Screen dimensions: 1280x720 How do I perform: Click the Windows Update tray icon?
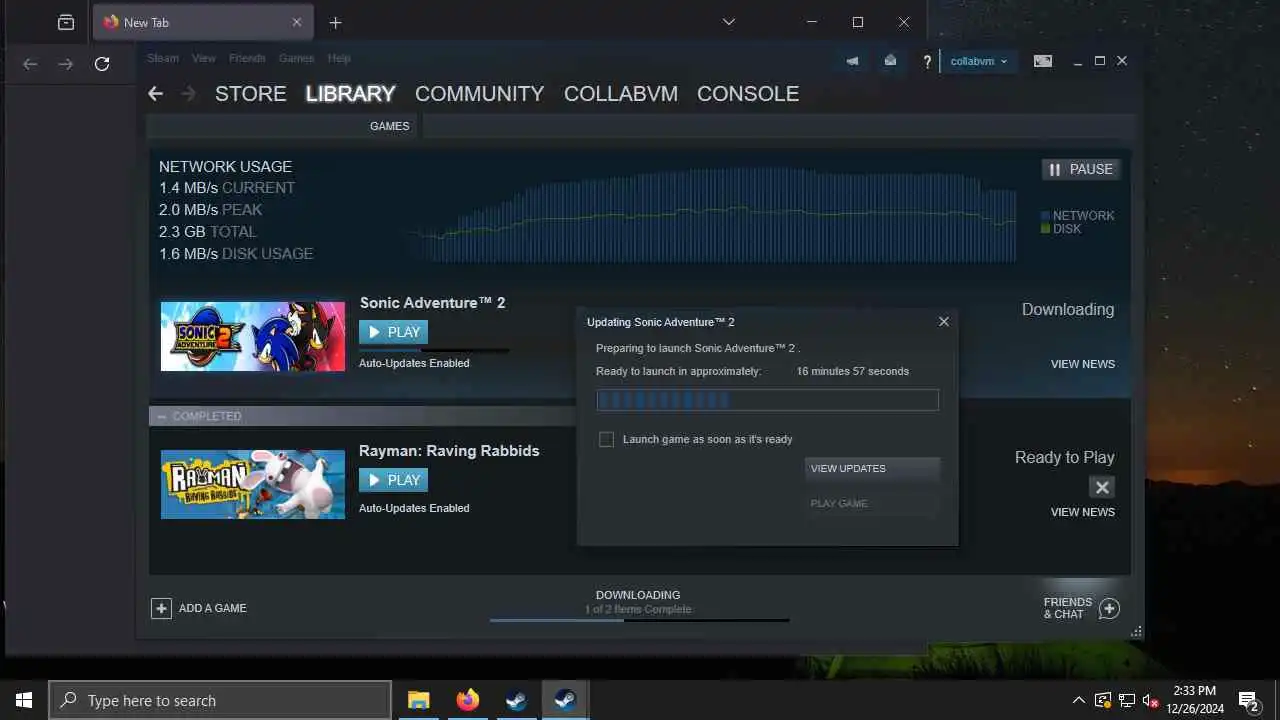click(x=1103, y=700)
